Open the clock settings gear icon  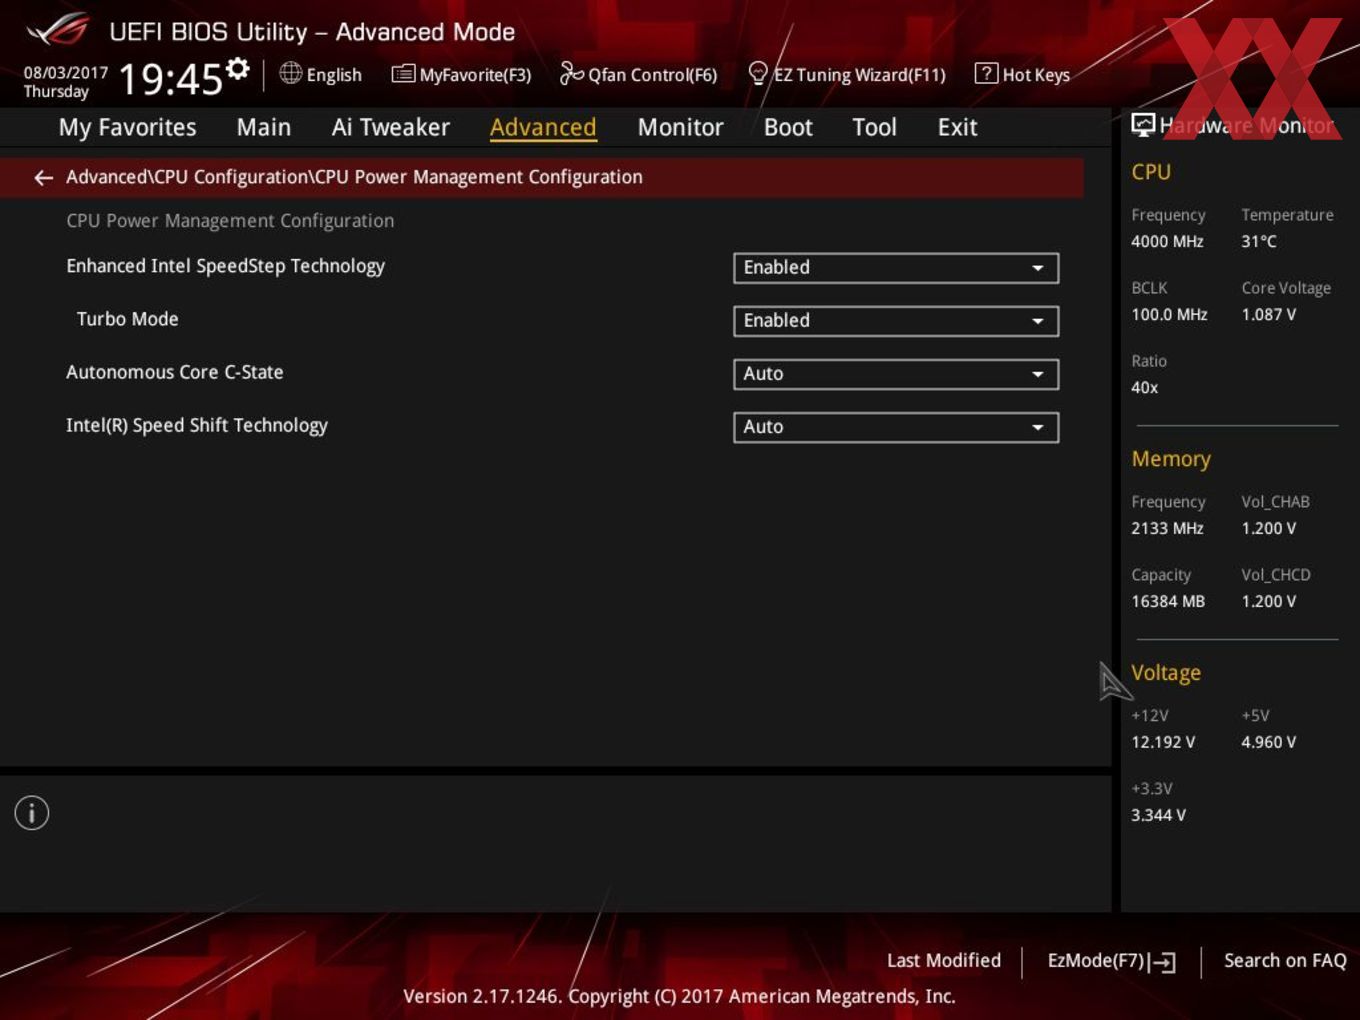(x=237, y=68)
